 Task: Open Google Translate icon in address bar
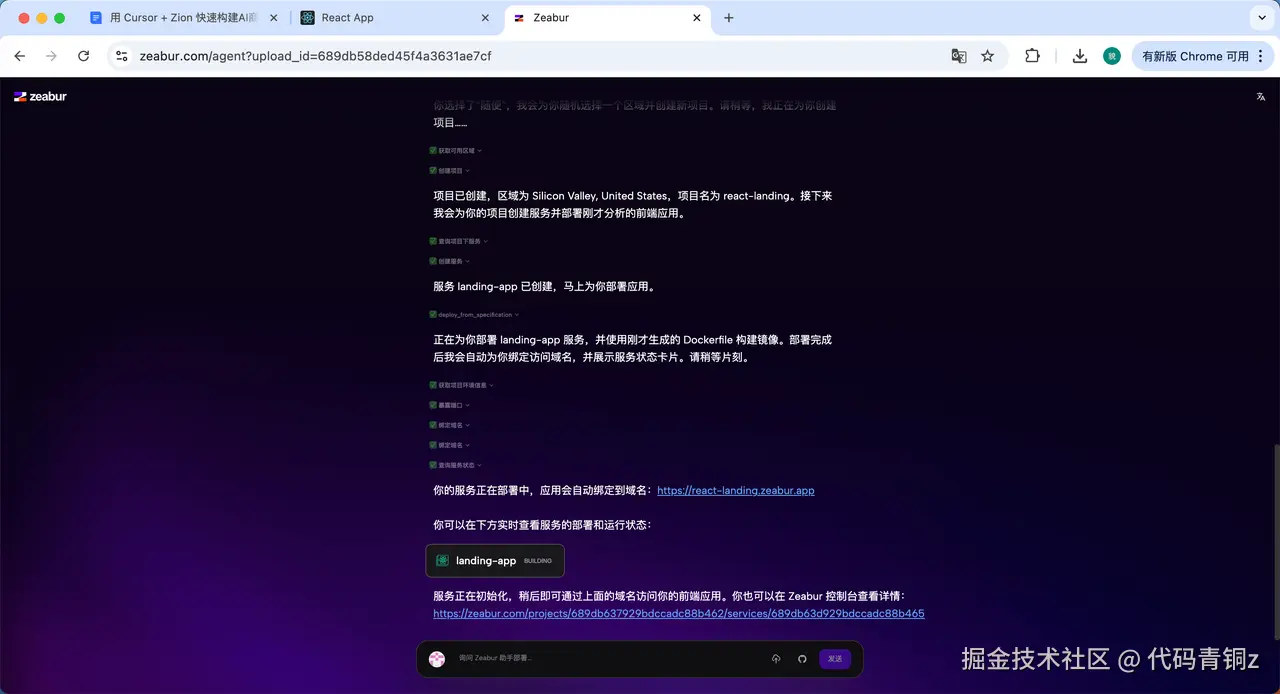click(x=959, y=56)
